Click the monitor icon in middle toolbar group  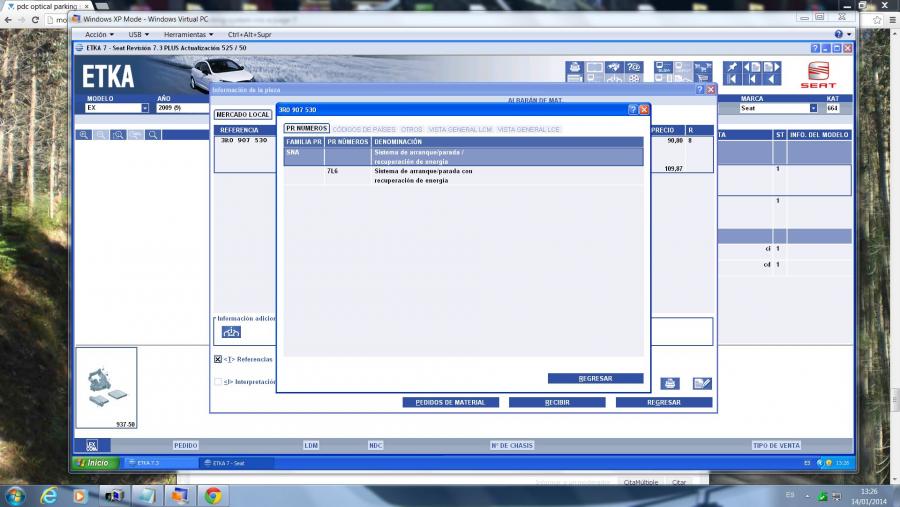[x=664, y=67]
